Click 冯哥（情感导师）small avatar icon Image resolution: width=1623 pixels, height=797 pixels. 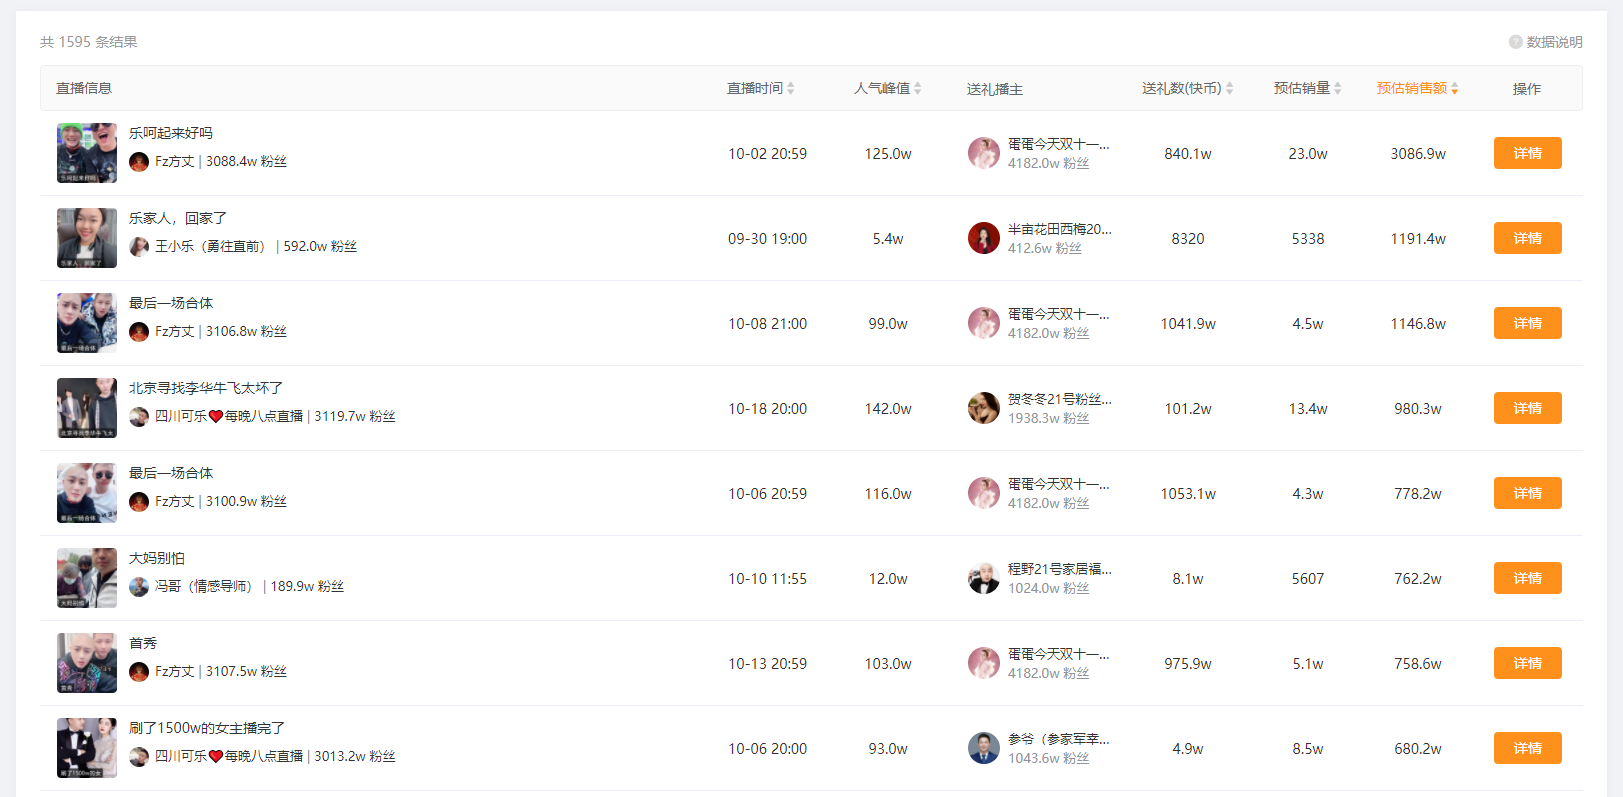[139, 587]
